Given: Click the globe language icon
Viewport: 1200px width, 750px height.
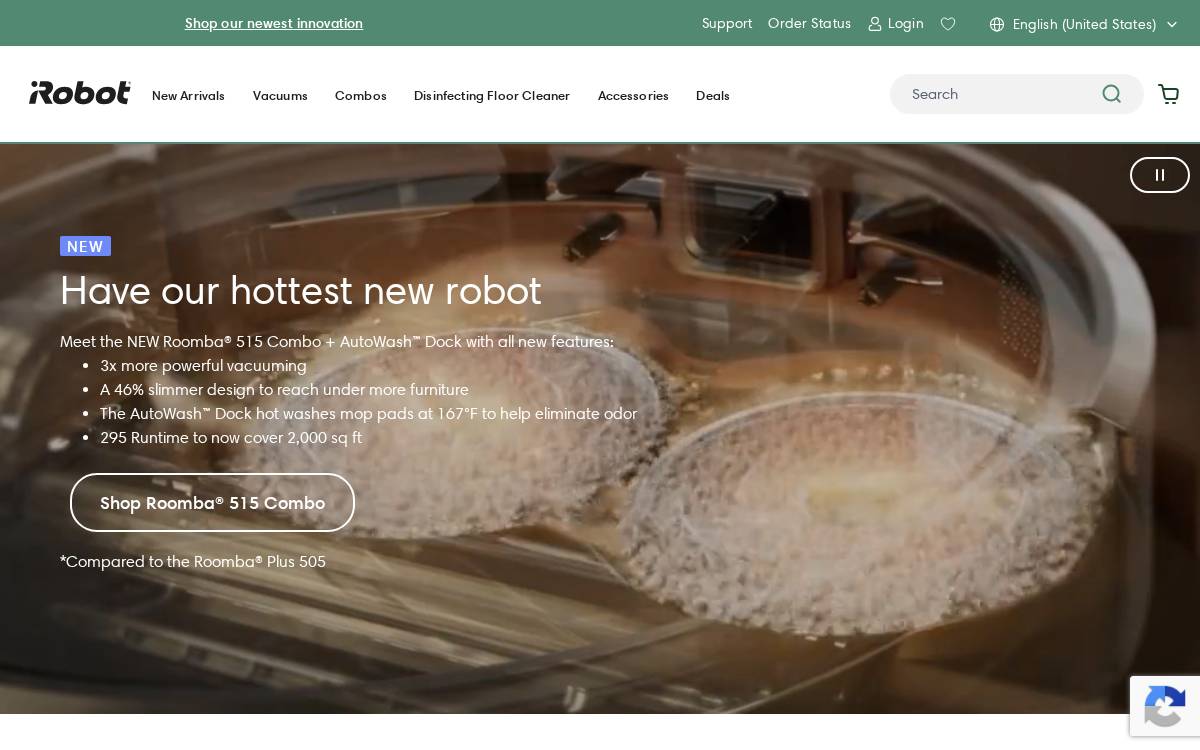Looking at the screenshot, I should pos(997,24).
